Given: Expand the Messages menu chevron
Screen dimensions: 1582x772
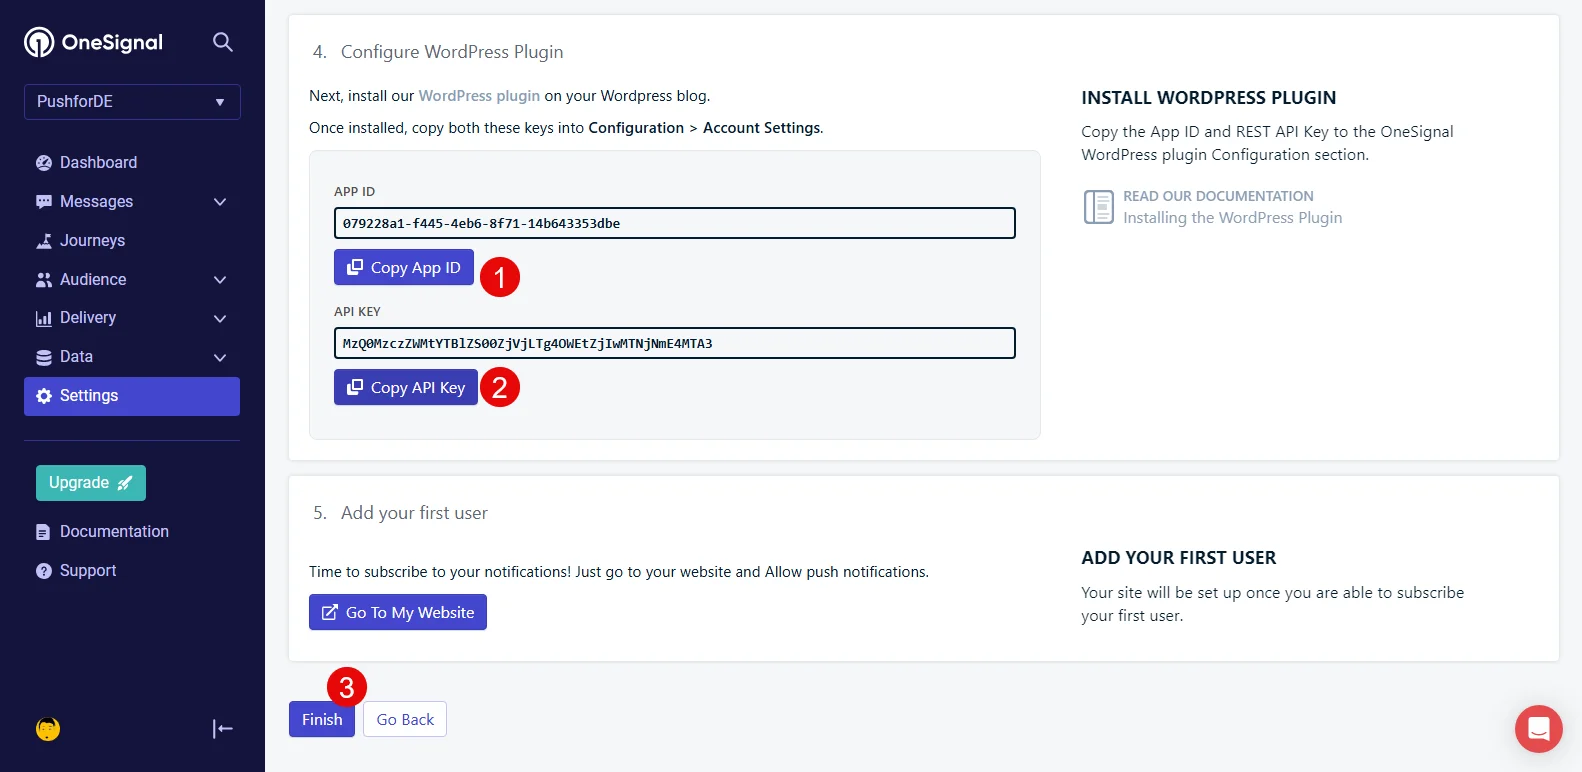Looking at the screenshot, I should pos(220,202).
